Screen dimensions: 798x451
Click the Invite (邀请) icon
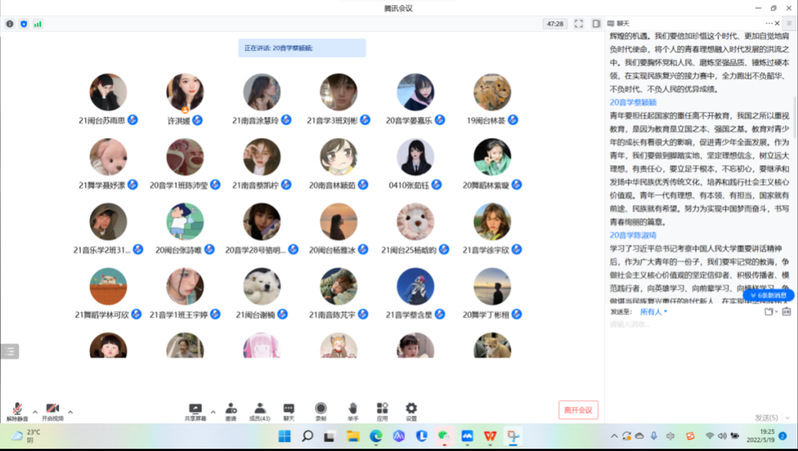click(231, 410)
